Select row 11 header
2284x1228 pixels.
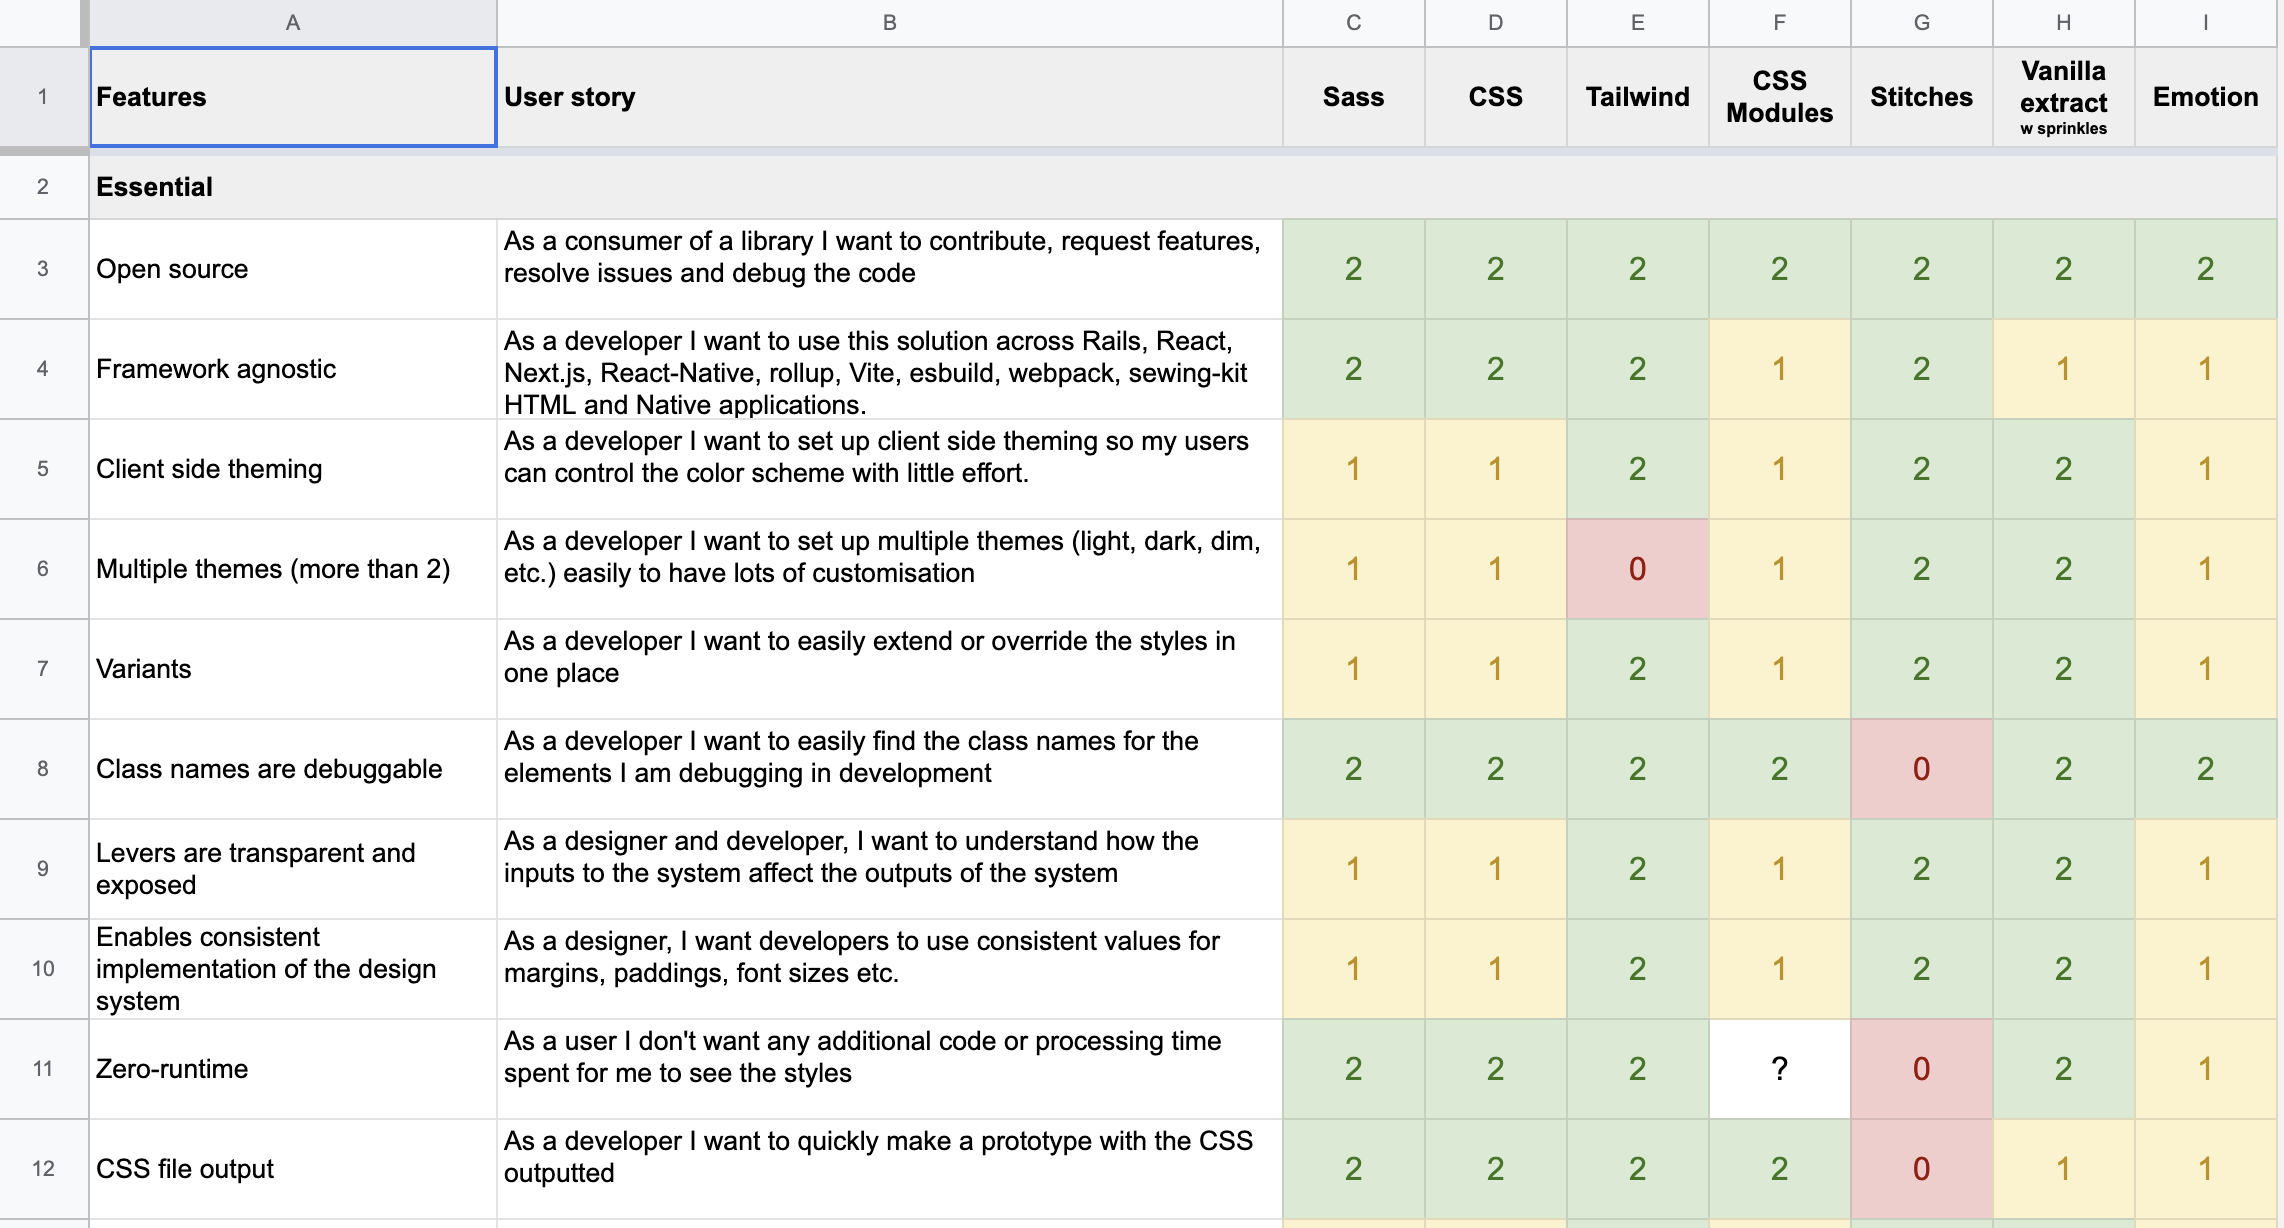[43, 1069]
